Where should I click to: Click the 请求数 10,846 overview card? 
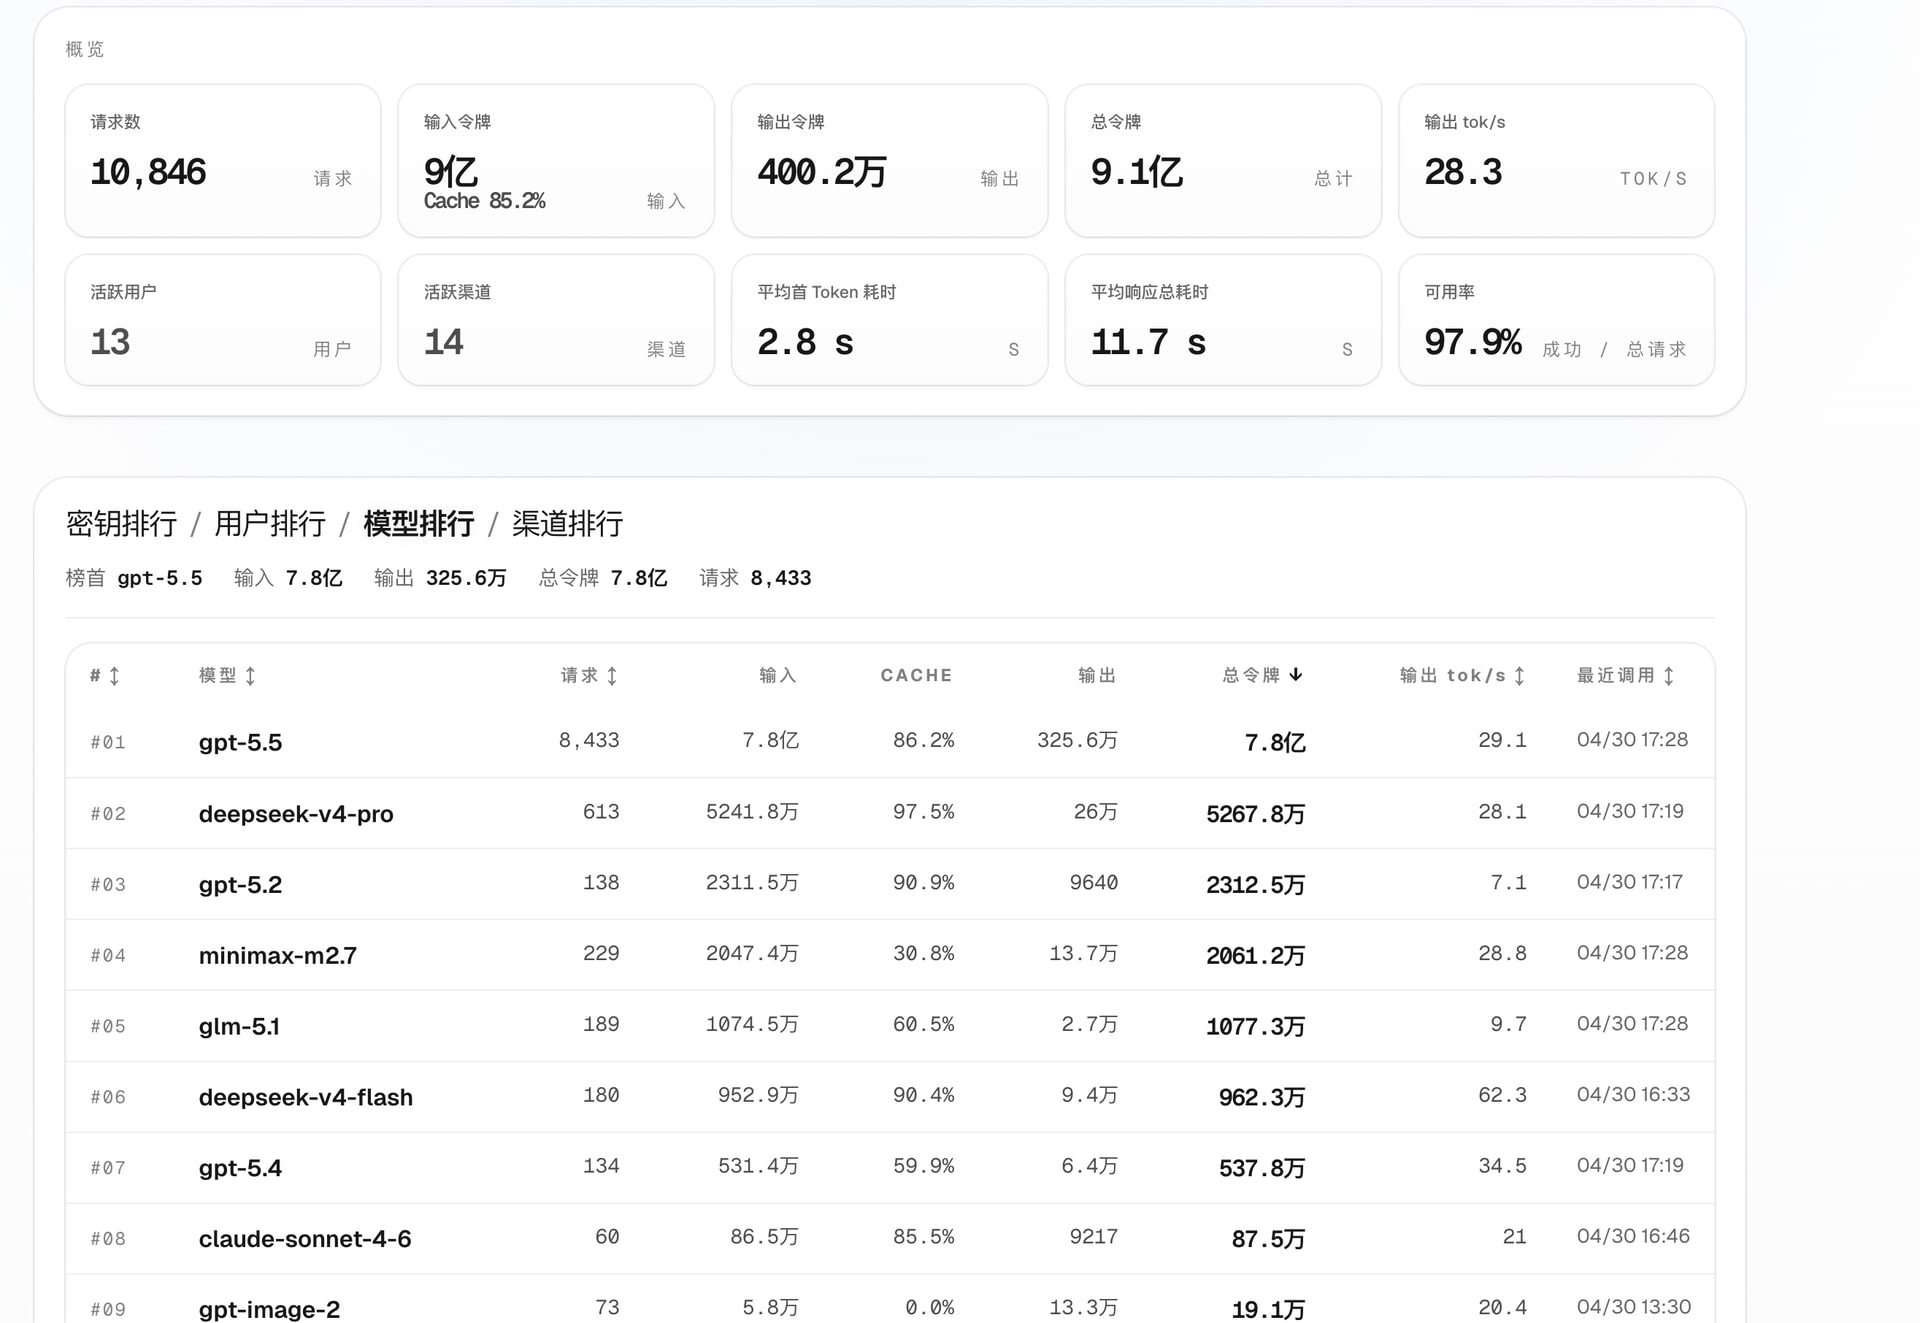point(223,161)
